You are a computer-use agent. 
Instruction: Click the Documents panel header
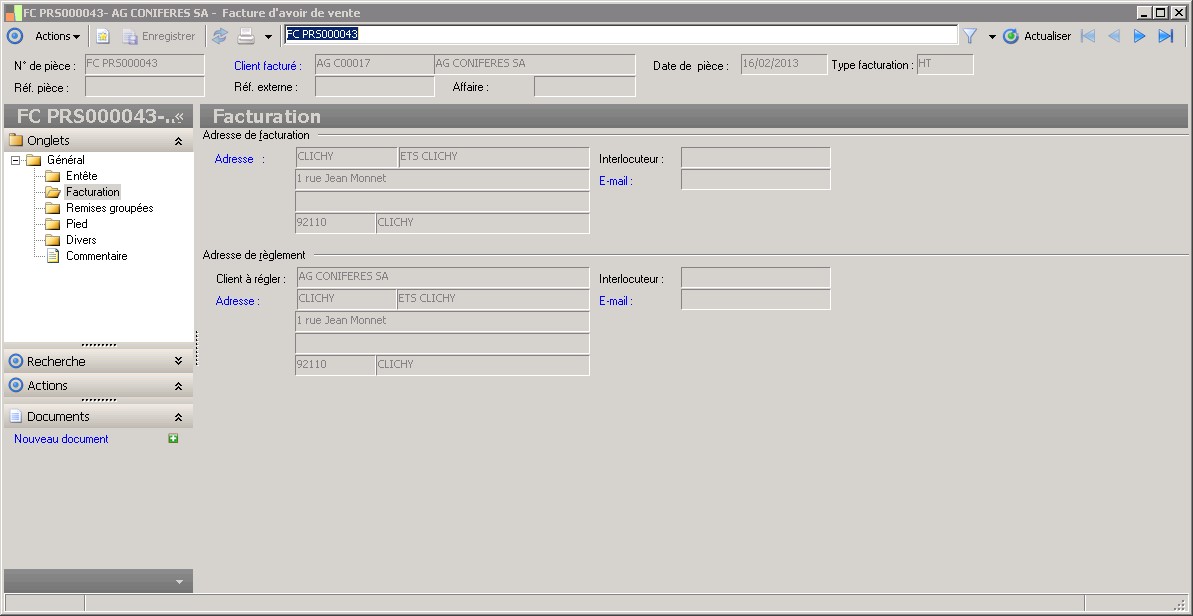click(98, 417)
